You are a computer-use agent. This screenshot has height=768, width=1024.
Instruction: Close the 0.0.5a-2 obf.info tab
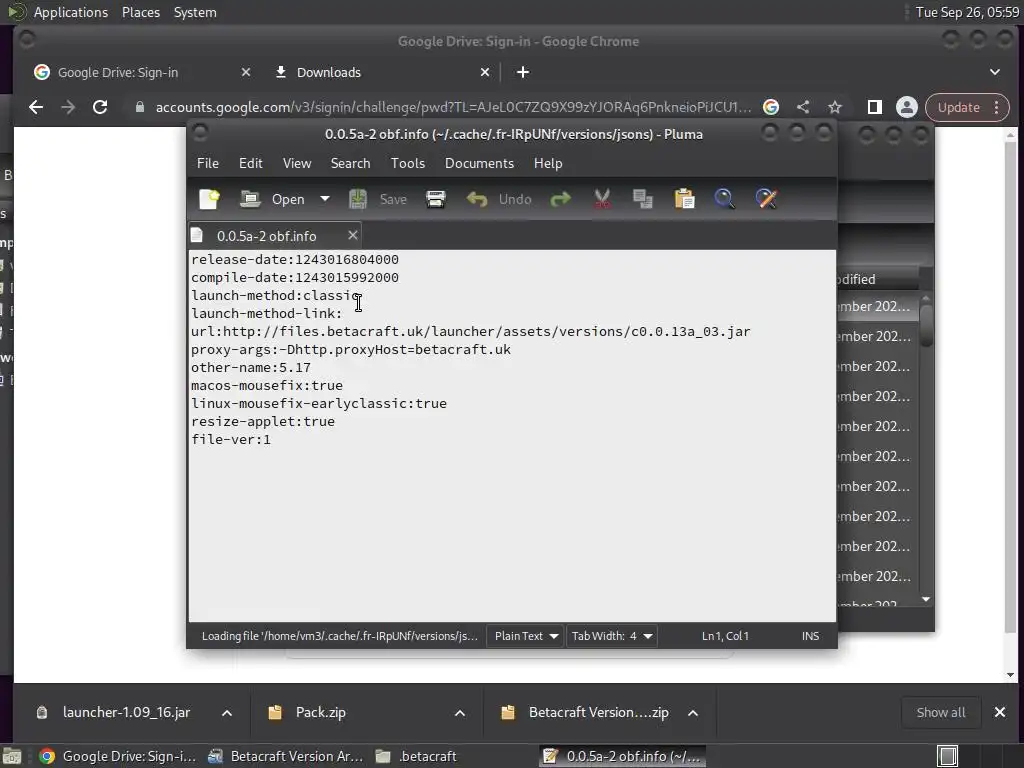[x=353, y=235]
